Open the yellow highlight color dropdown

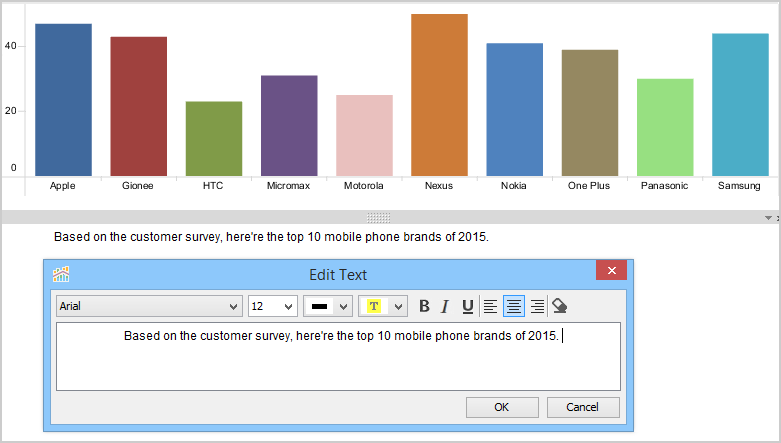pyautogui.click(x=383, y=306)
